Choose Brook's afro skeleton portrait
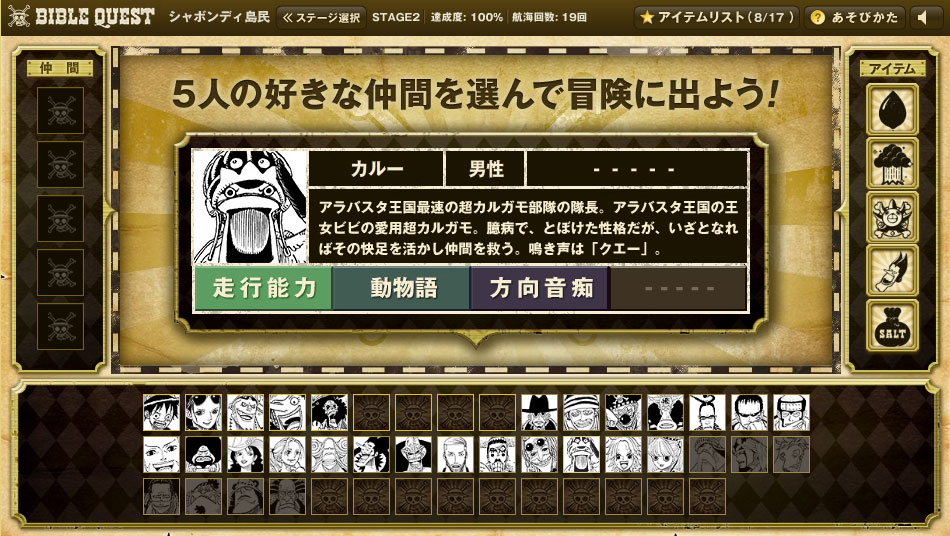This screenshot has width=950, height=536. 330,412
